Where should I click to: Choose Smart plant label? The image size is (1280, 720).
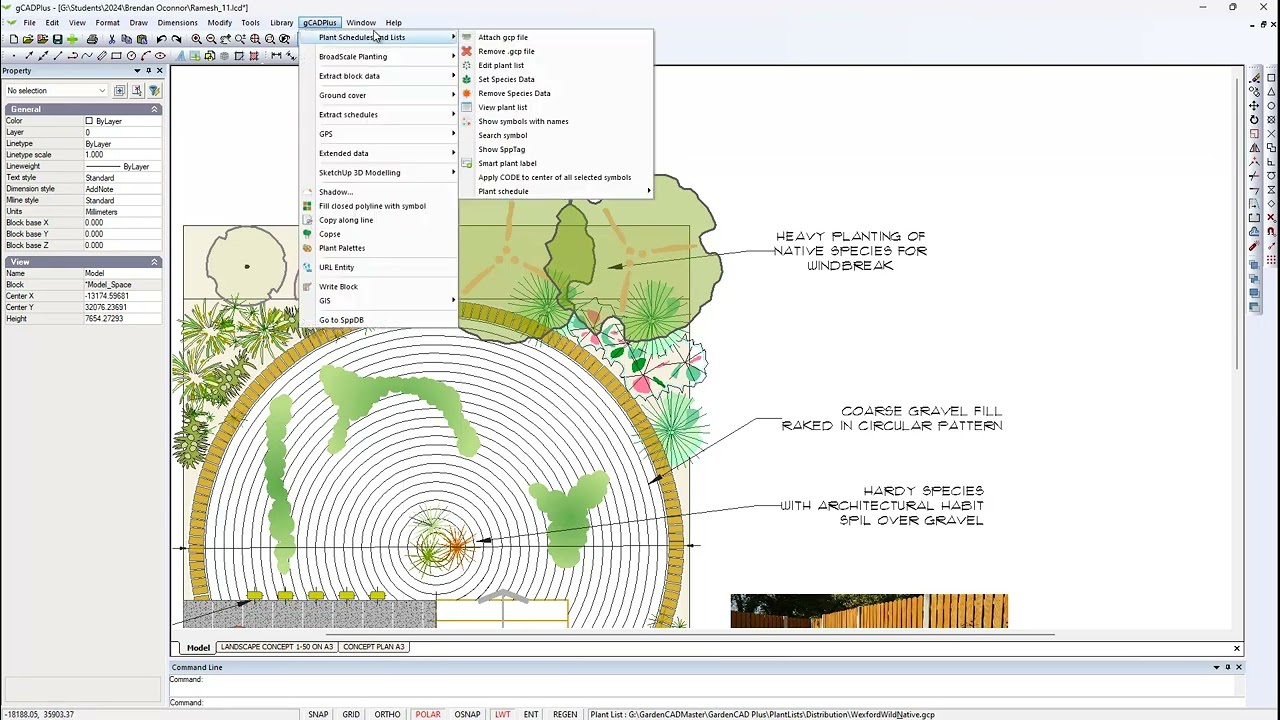click(507, 163)
